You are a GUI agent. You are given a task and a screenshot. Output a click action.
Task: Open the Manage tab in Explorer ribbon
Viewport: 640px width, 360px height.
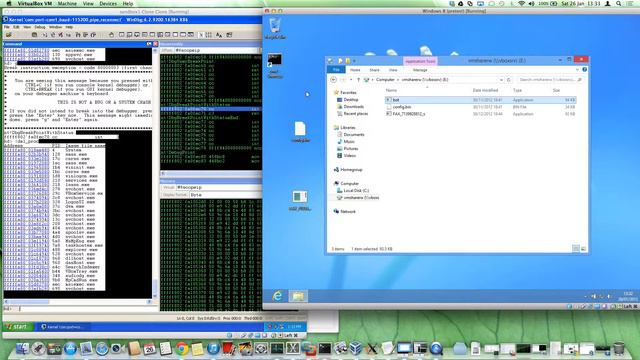(420, 70)
